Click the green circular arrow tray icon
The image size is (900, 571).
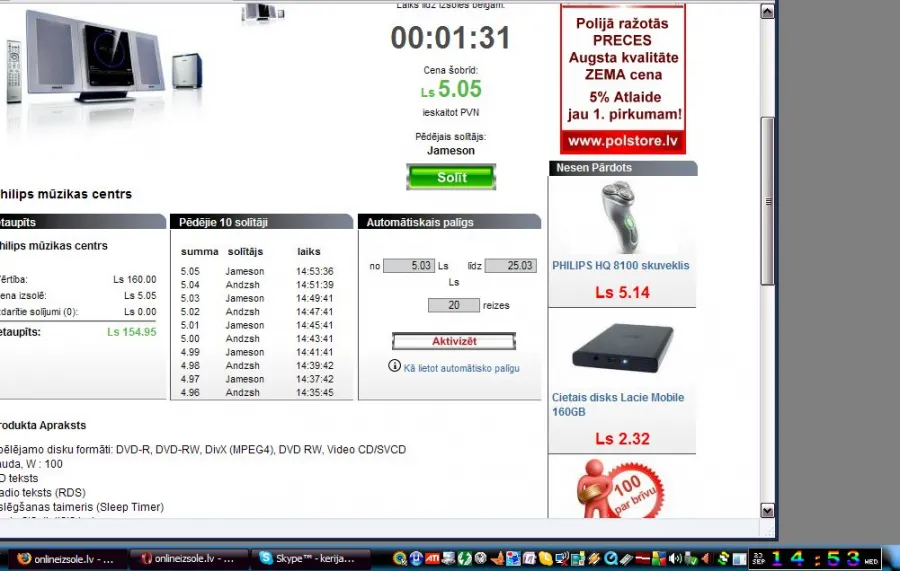pos(464,558)
